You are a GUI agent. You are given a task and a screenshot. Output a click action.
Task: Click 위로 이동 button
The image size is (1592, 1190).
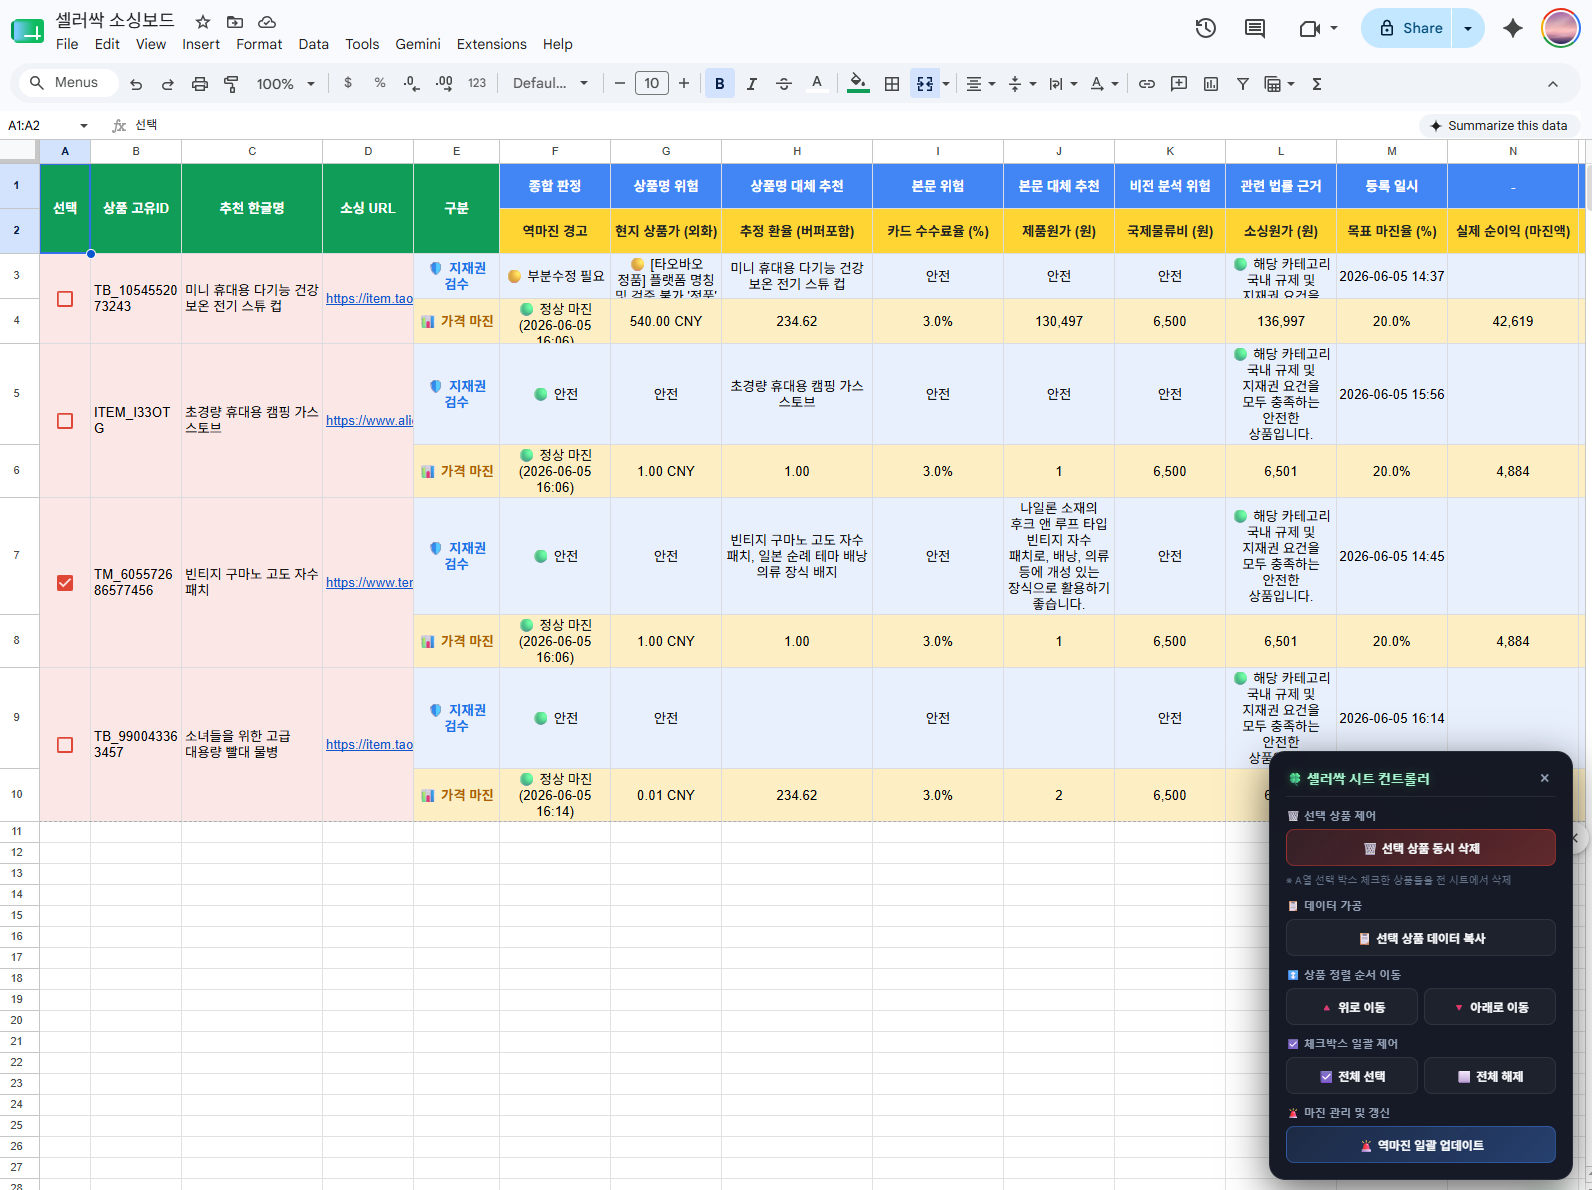[1351, 1007]
